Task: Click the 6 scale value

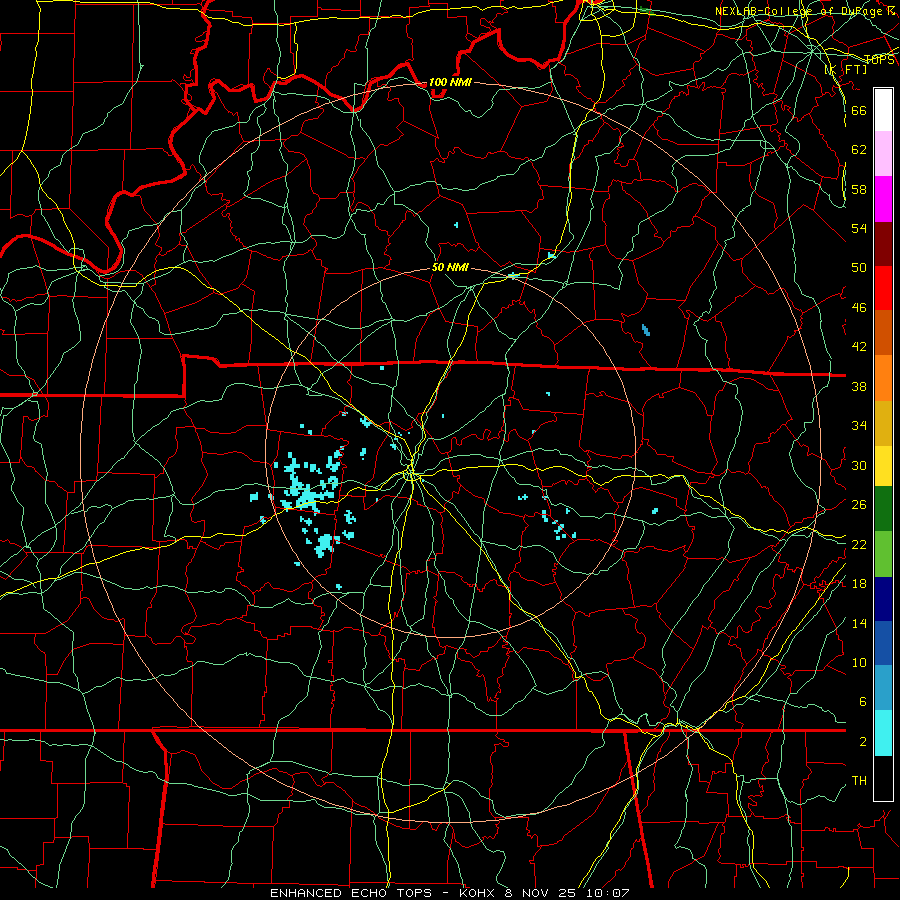Action: point(862,701)
